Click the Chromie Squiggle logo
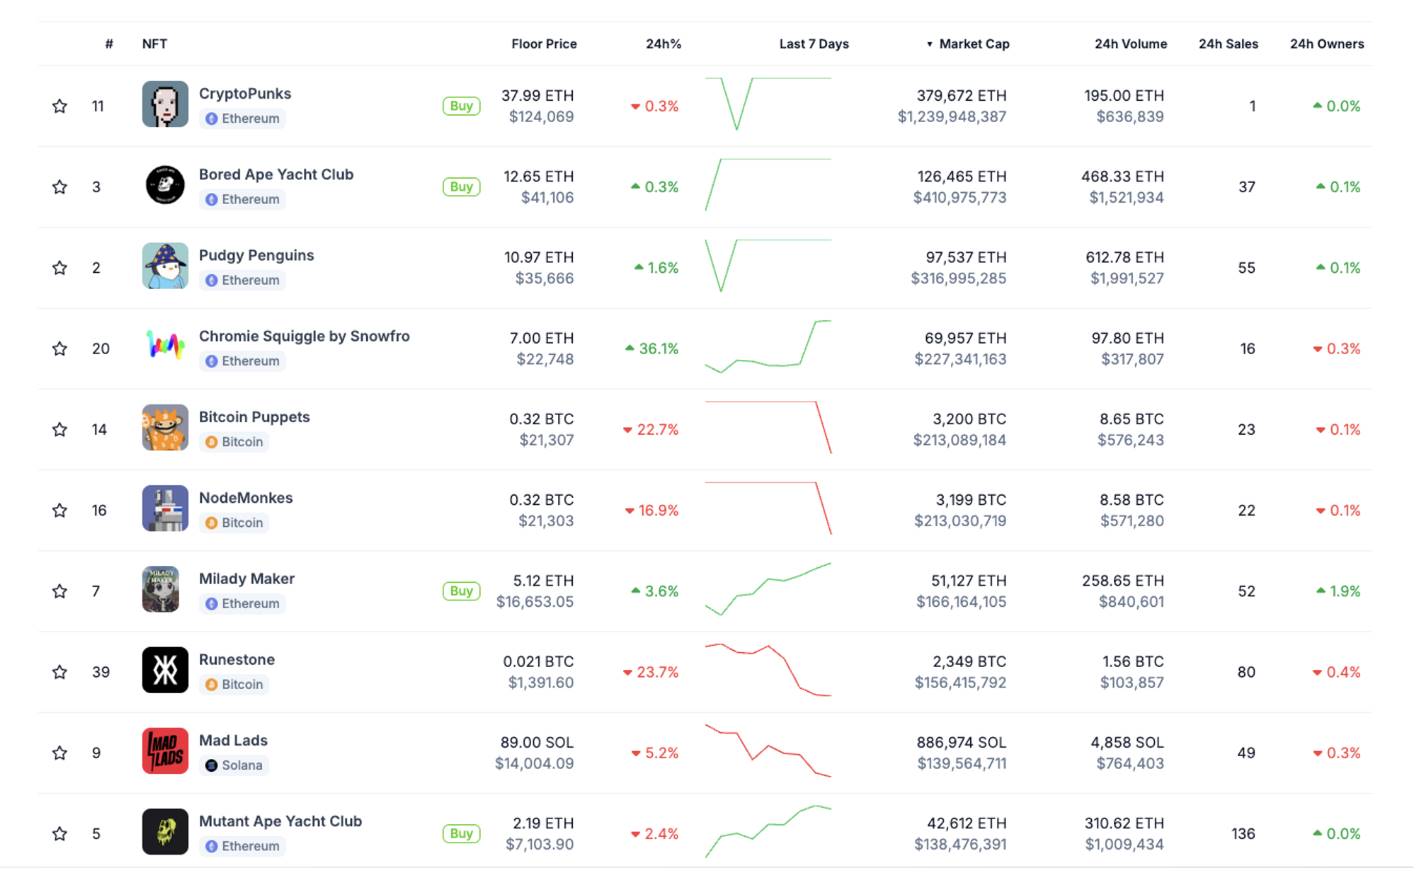 pos(165,347)
